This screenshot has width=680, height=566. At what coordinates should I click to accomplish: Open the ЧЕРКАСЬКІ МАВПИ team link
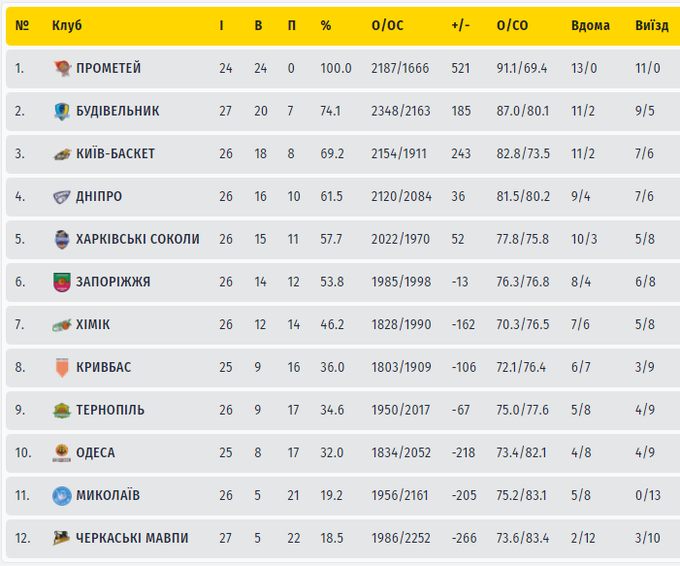pos(132,538)
